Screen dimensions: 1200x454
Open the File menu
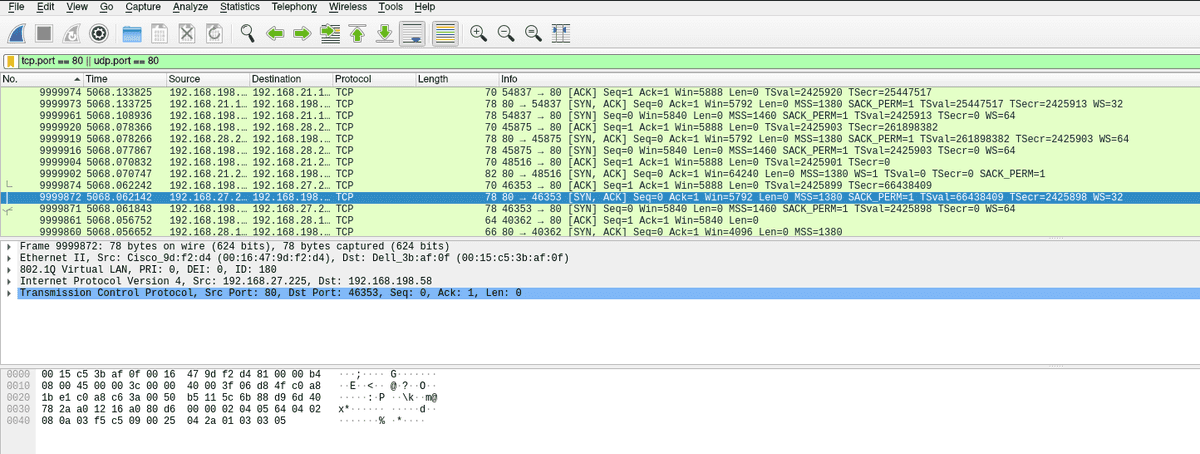point(16,7)
